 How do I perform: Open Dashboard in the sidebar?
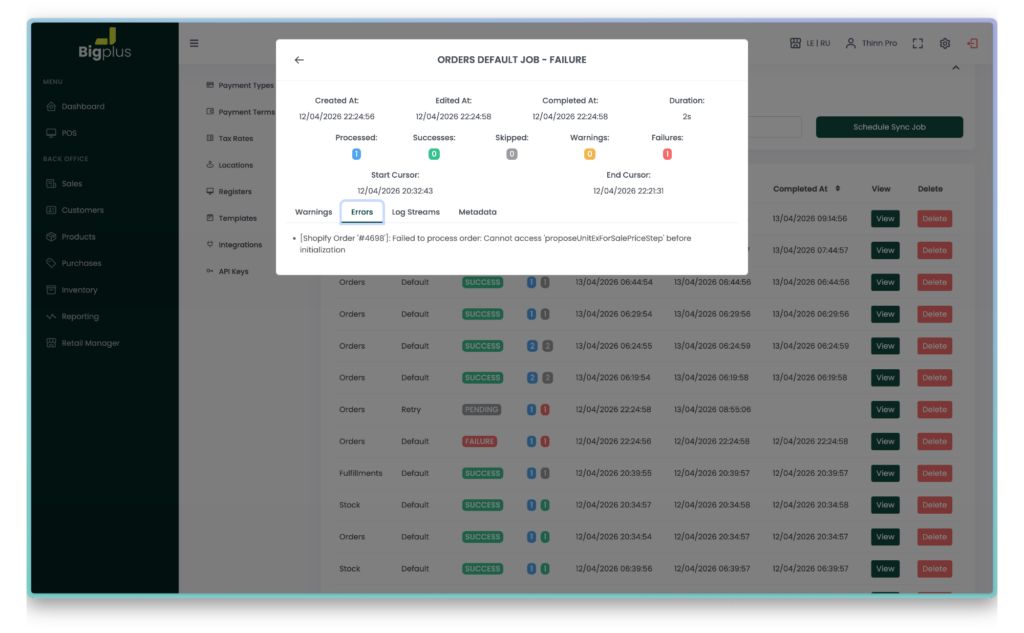click(76, 106)
